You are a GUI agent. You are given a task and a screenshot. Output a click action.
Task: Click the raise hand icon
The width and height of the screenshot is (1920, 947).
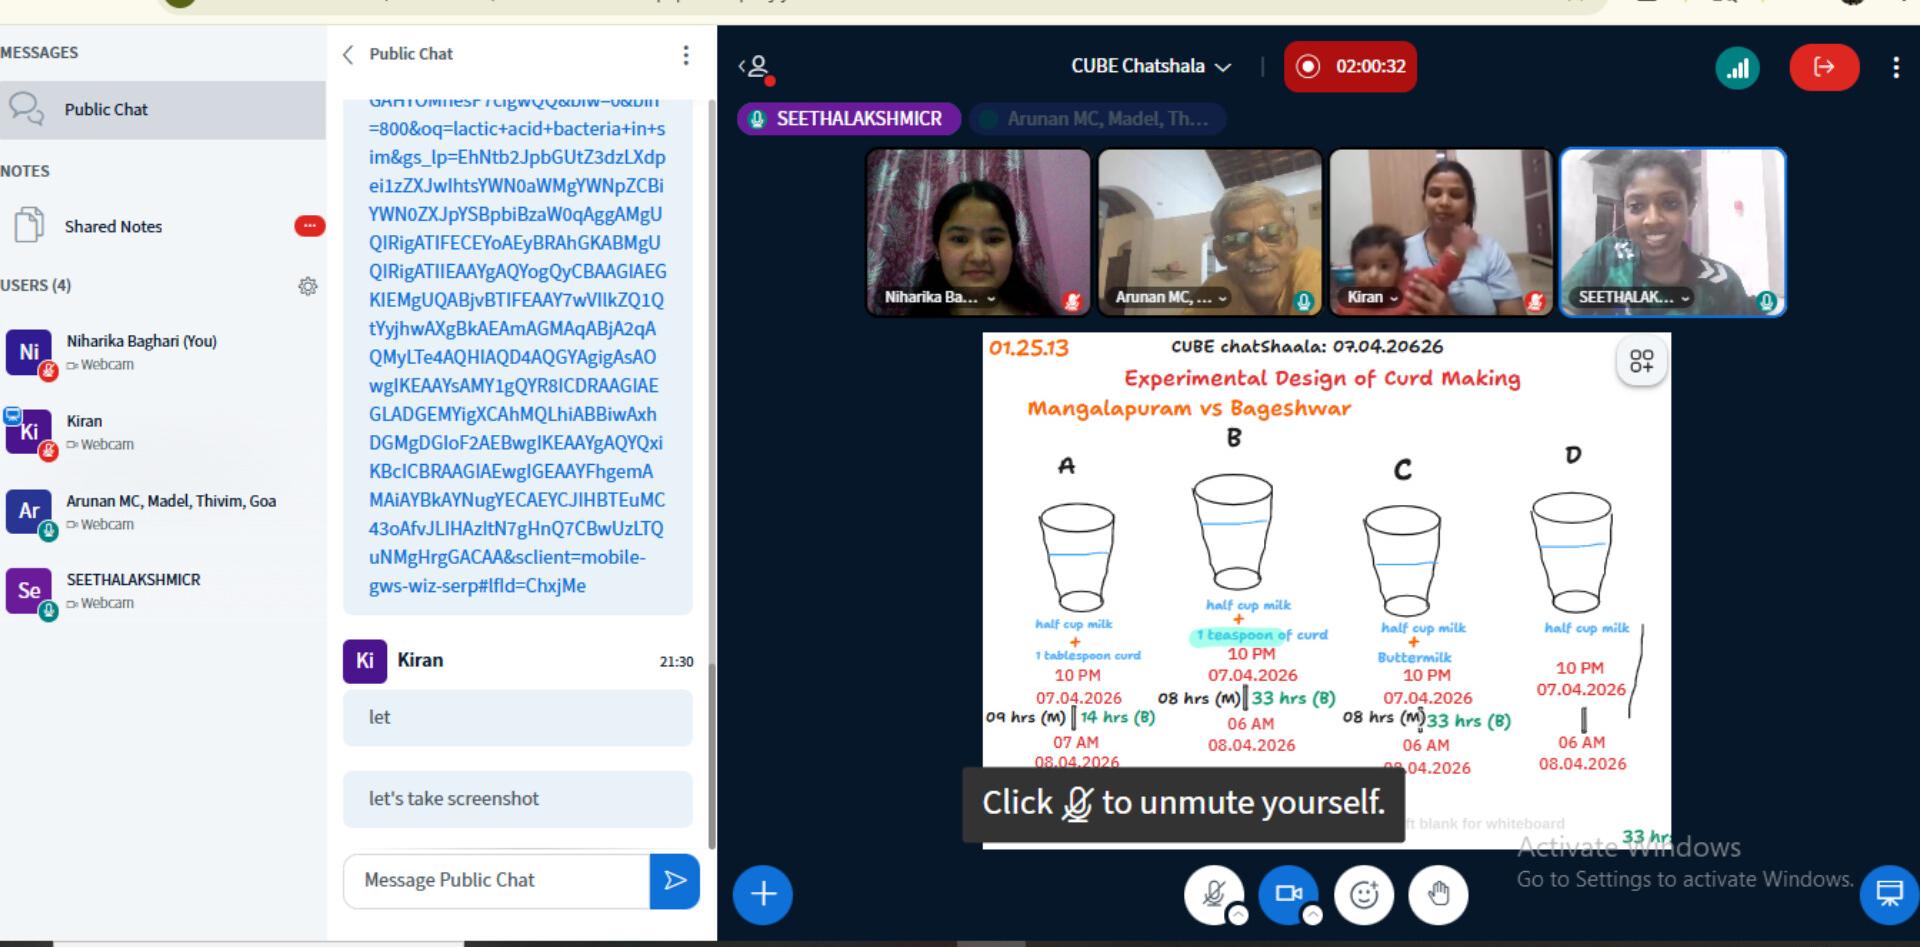[1438, 894]
